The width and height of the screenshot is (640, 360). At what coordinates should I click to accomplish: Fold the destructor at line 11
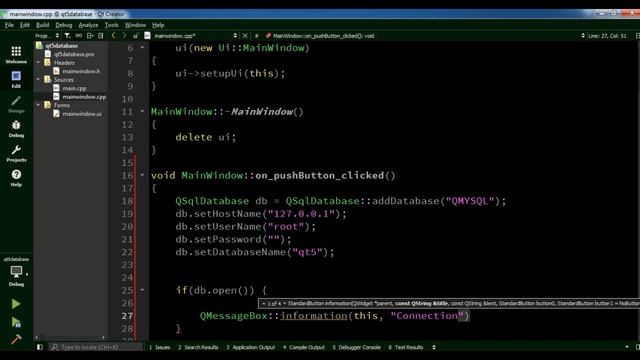142,111
